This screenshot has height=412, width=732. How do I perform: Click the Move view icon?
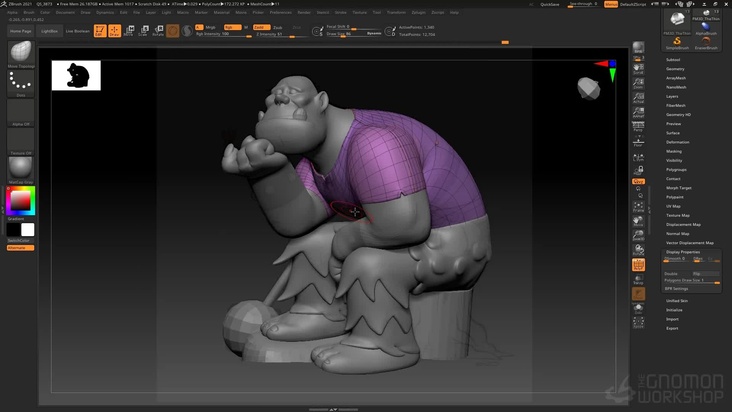pyautogui.click(x=638, y=221)
